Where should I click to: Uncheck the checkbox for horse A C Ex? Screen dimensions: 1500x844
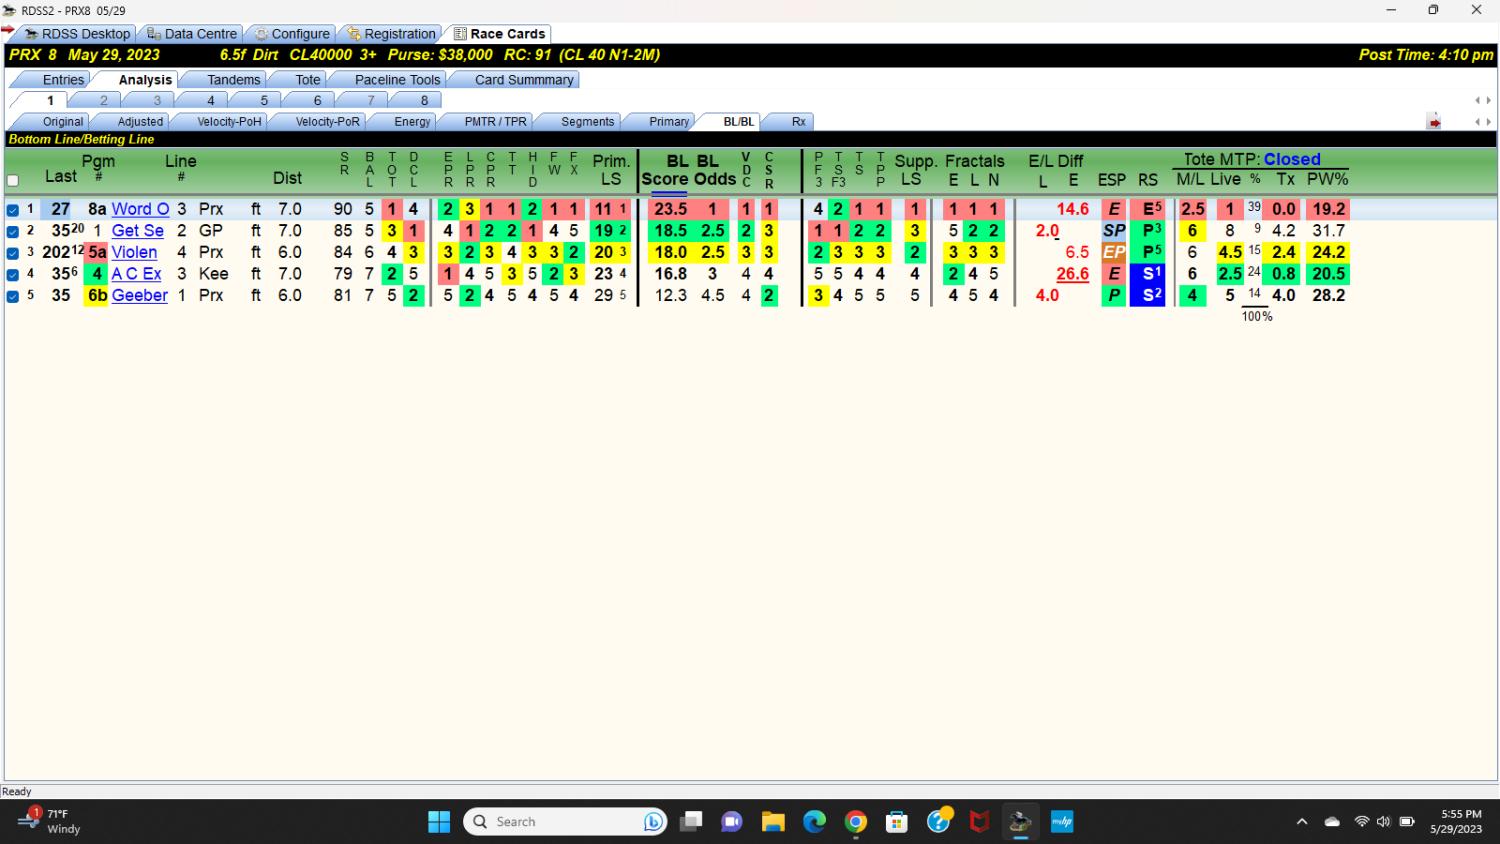tap(13, 274)
